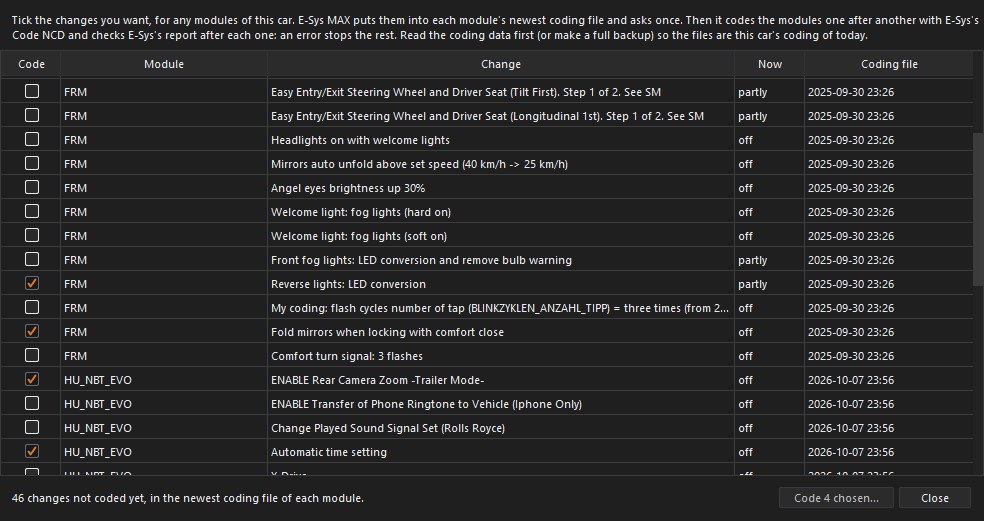
Task: Click the Code 4 chosen... button
Action: [x=836, y=498]
